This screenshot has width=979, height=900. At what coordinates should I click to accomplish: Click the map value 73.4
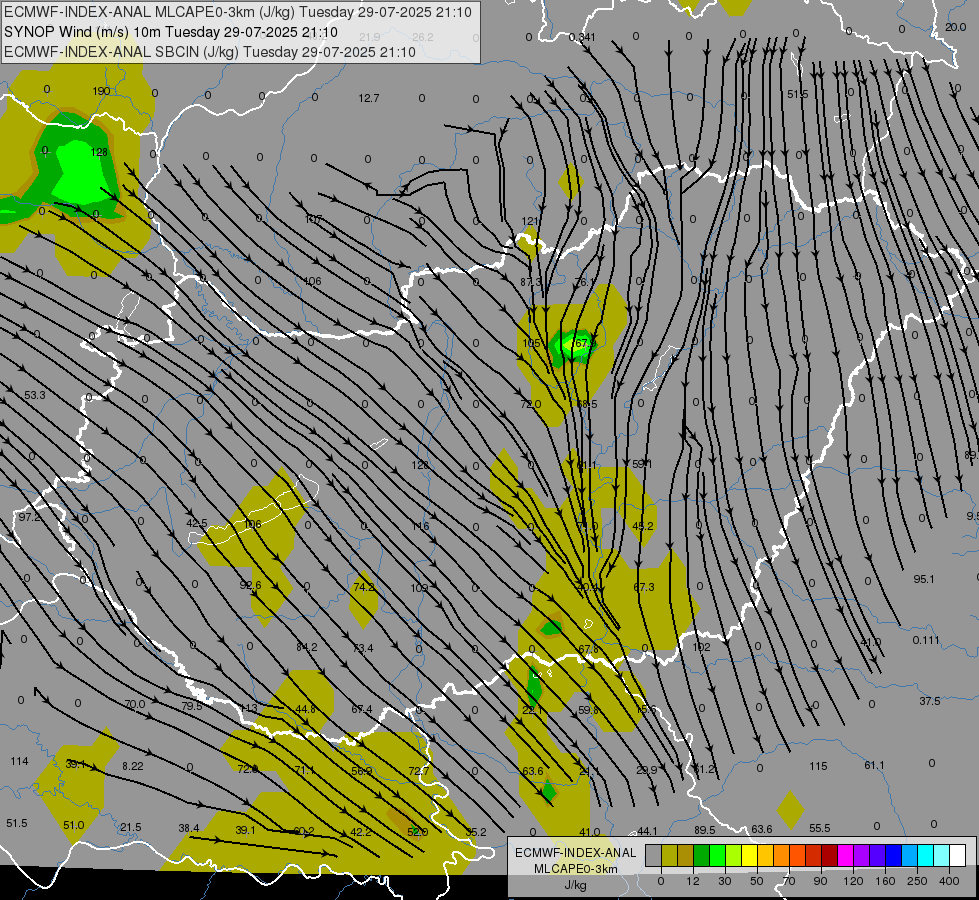coord(363,648)
